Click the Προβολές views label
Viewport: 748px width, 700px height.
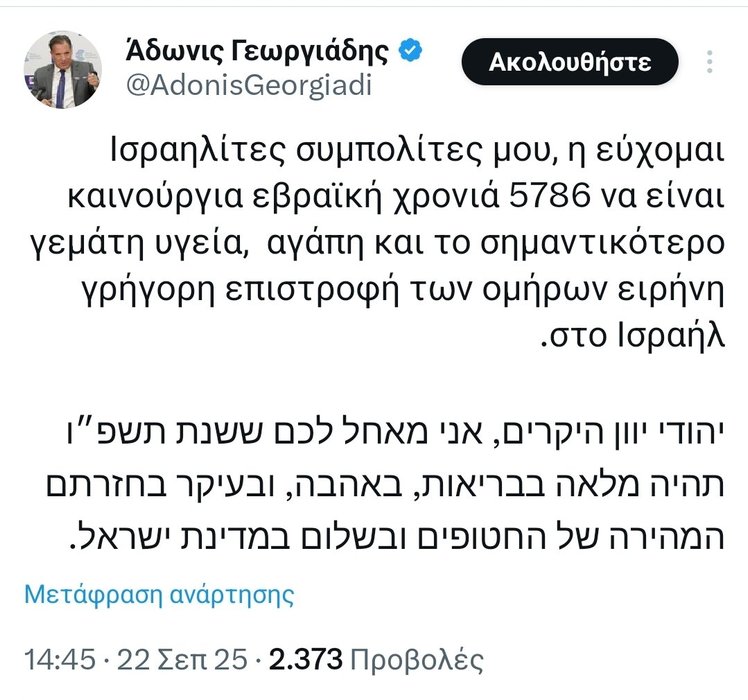coord(415,660)
